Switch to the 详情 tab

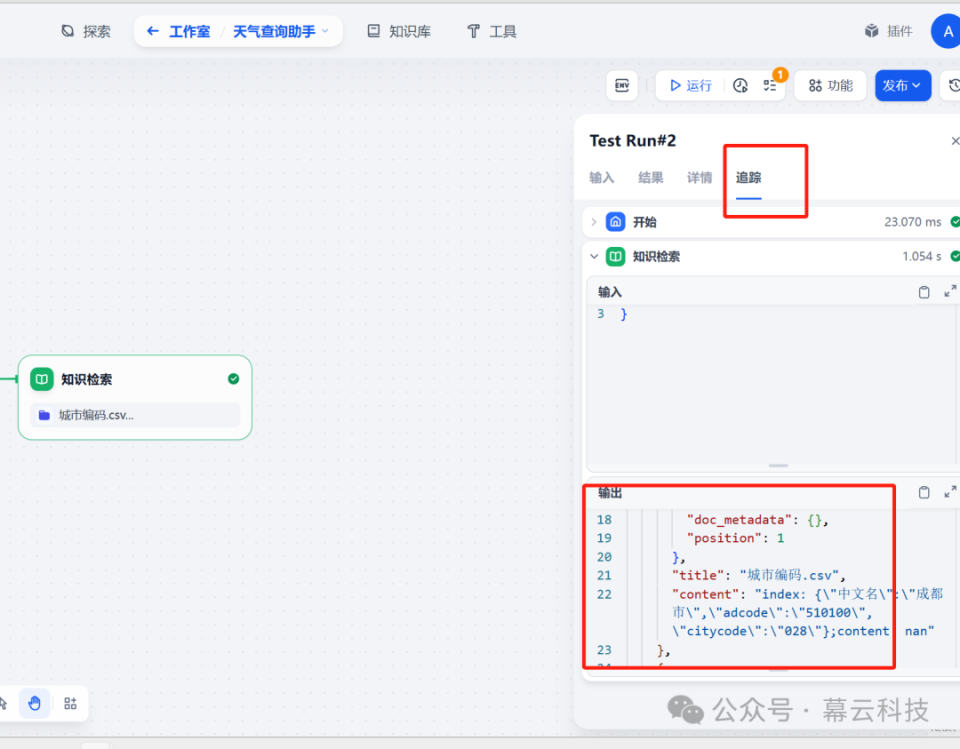click(699, 178)
